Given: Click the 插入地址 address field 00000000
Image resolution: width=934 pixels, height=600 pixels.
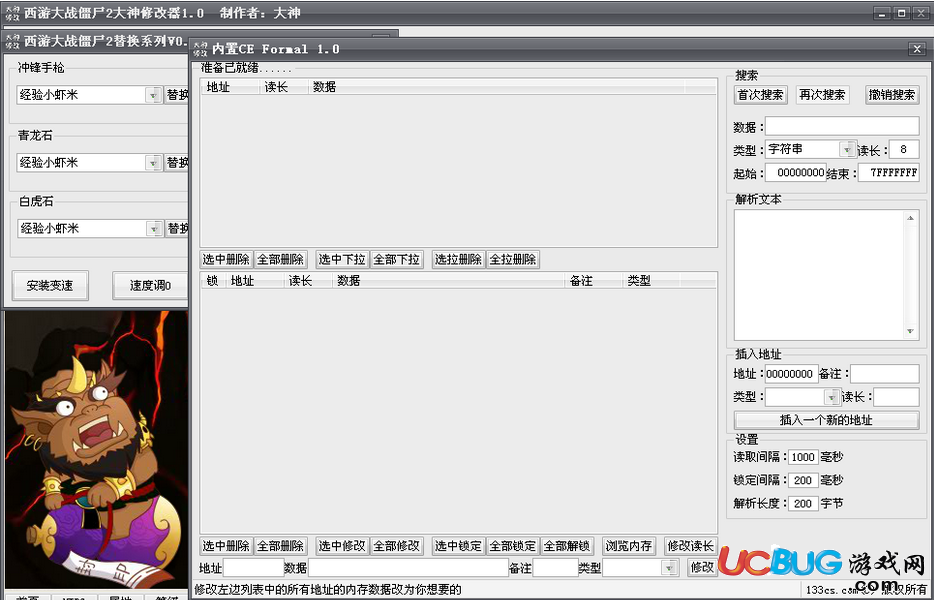Looking at the screenshot, I should 790,374.
